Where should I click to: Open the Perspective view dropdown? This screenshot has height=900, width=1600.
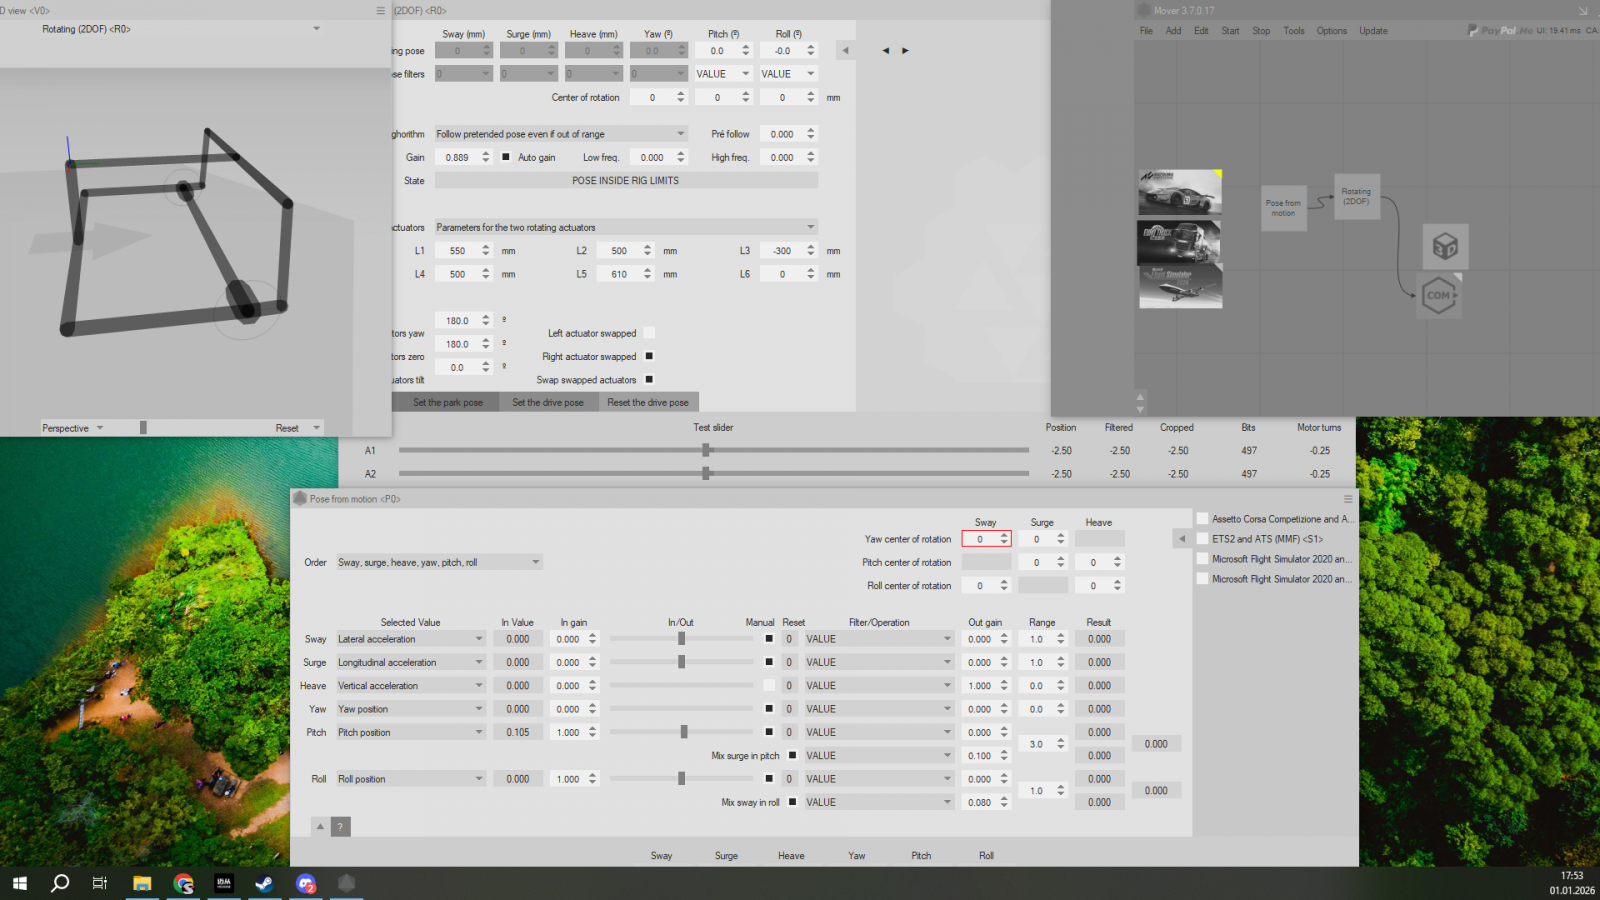(x=73, y=428)
